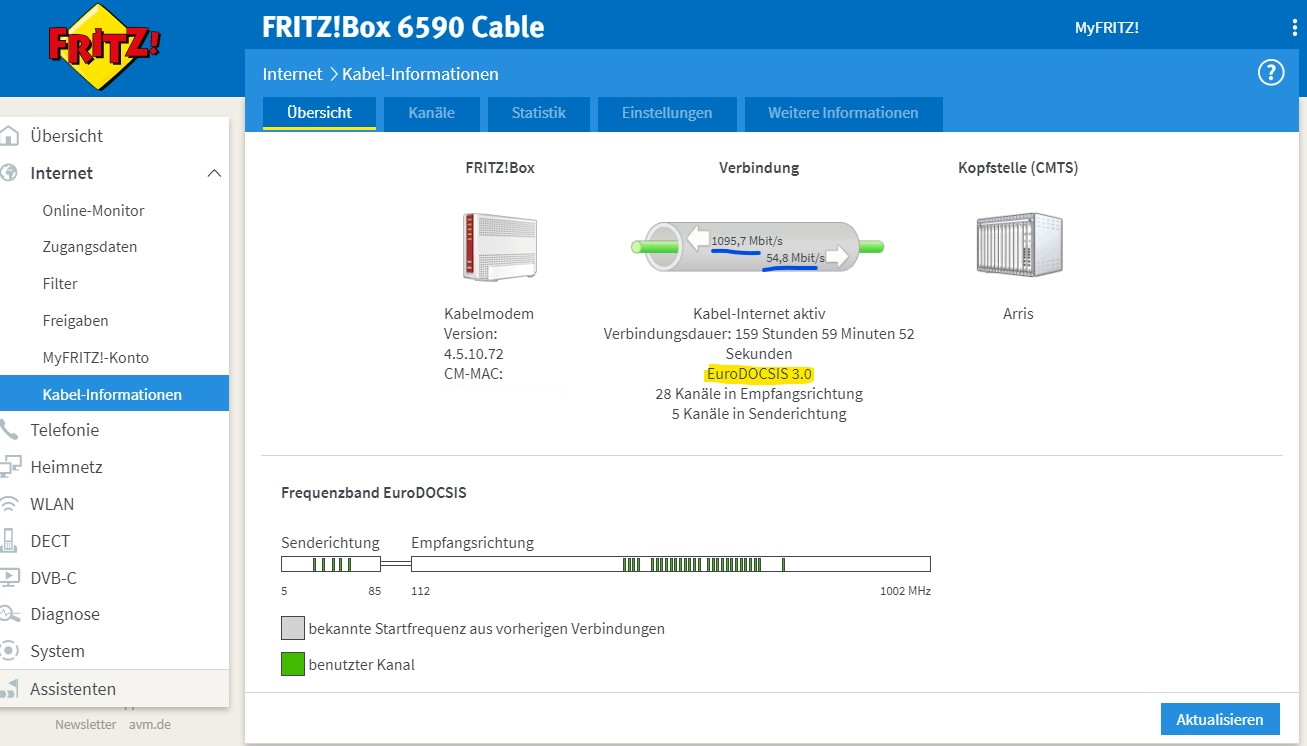
Task: Click the Übersicht house icon in sidebar
Action: click(10, 136)
